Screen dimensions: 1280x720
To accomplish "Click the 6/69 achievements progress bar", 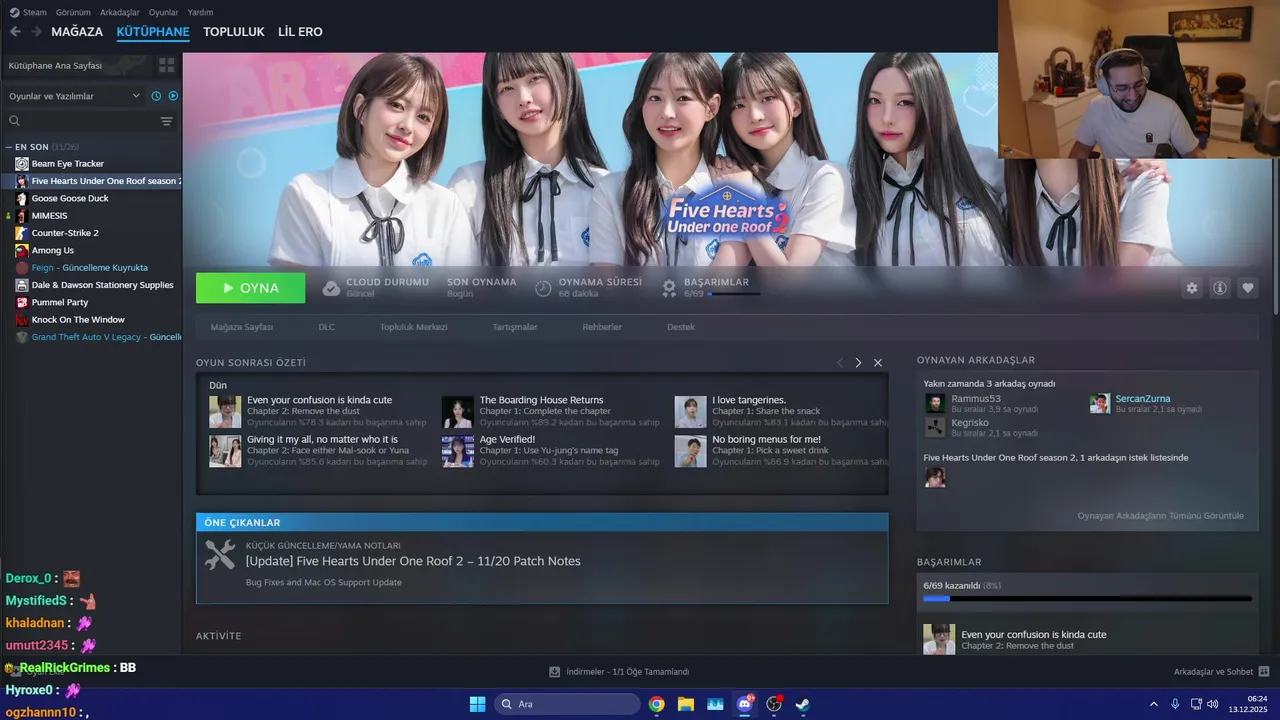I will coord(1087,599).
